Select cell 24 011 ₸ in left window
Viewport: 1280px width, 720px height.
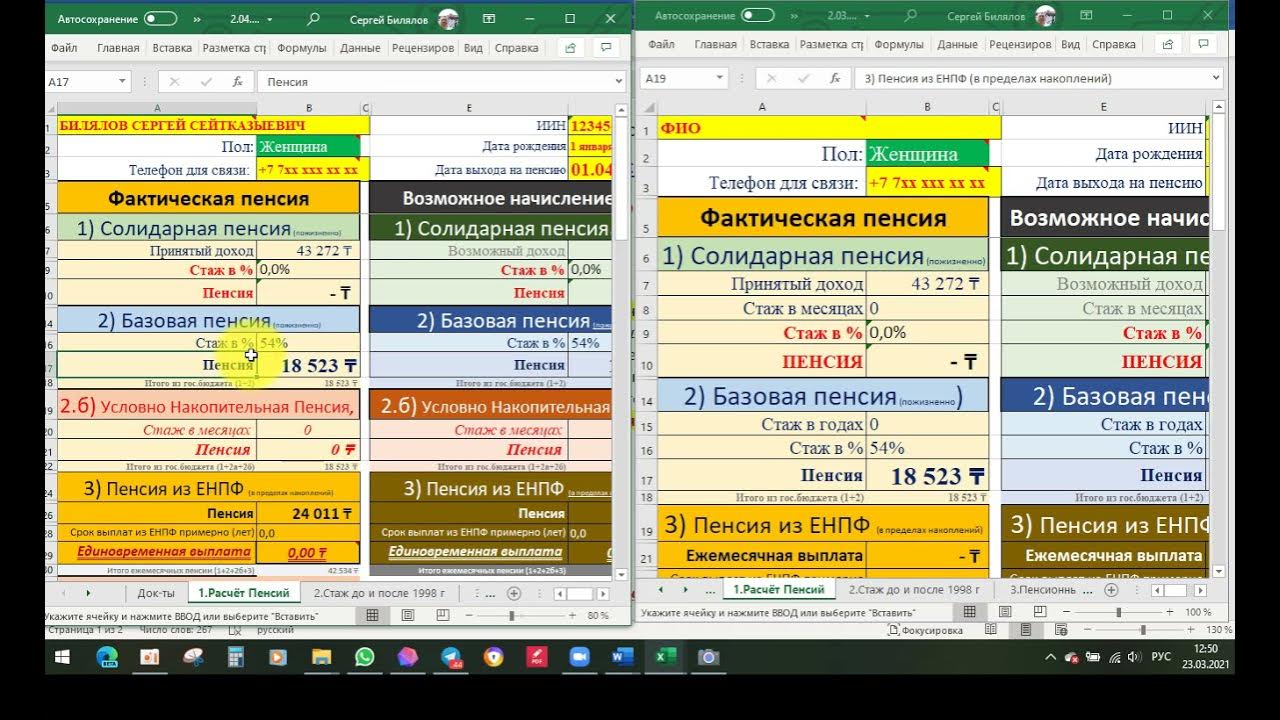coord(308,514)
